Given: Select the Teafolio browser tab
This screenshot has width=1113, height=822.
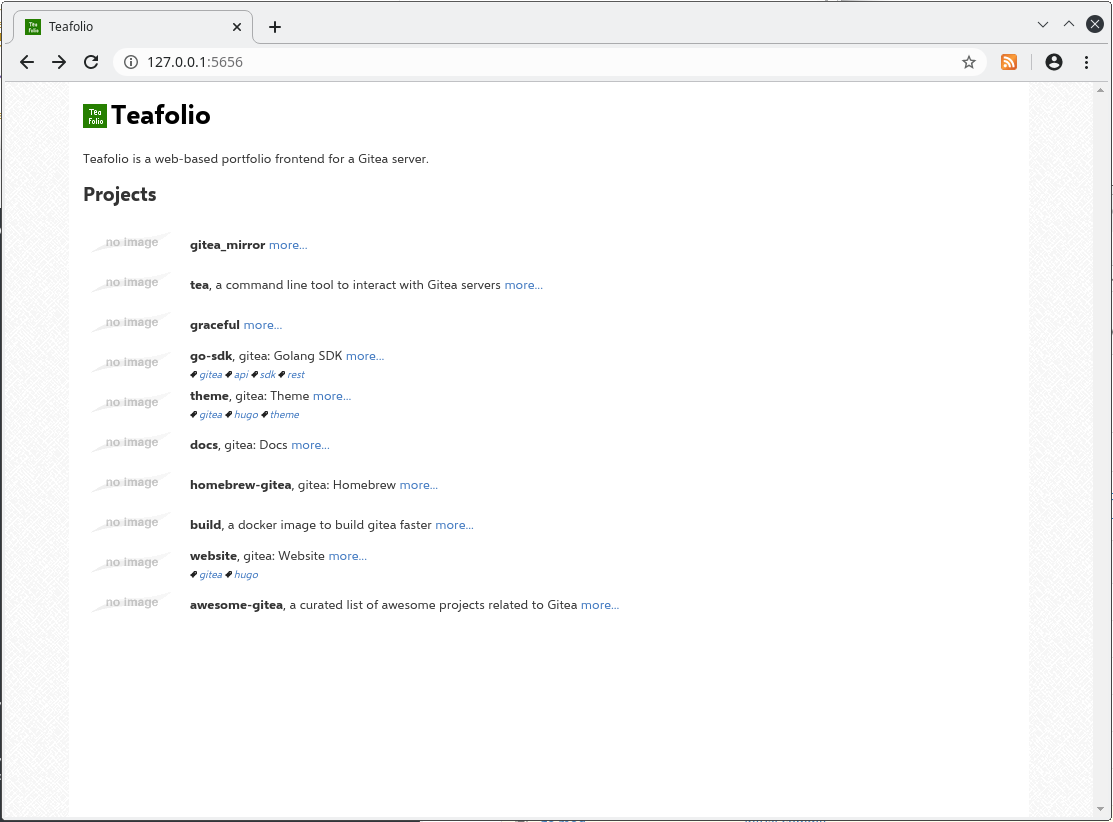Looking at the screenshot, I should [x=133, y=27].
